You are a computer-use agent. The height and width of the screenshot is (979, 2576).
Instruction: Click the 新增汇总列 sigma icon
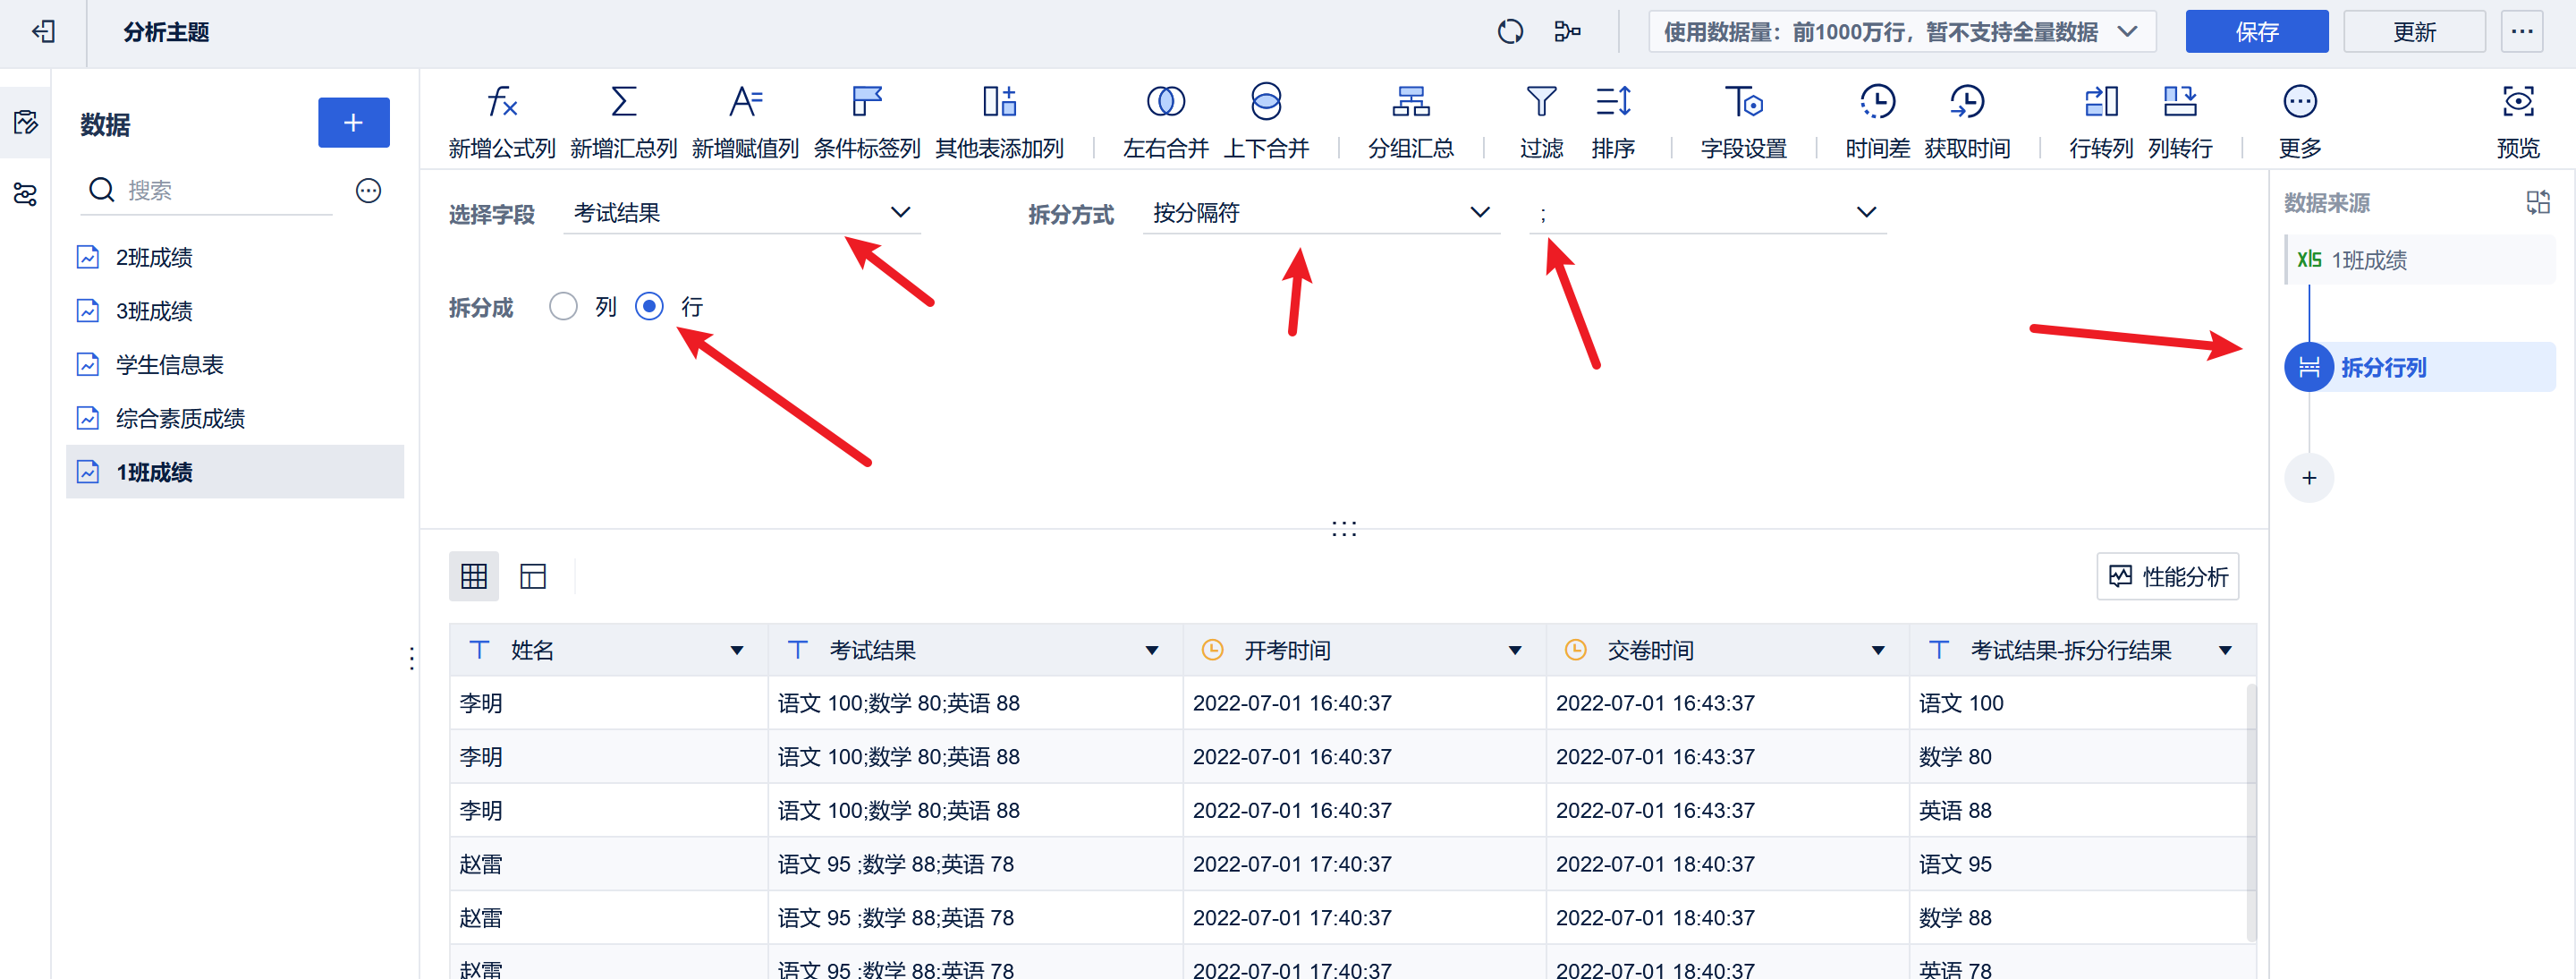623,102
